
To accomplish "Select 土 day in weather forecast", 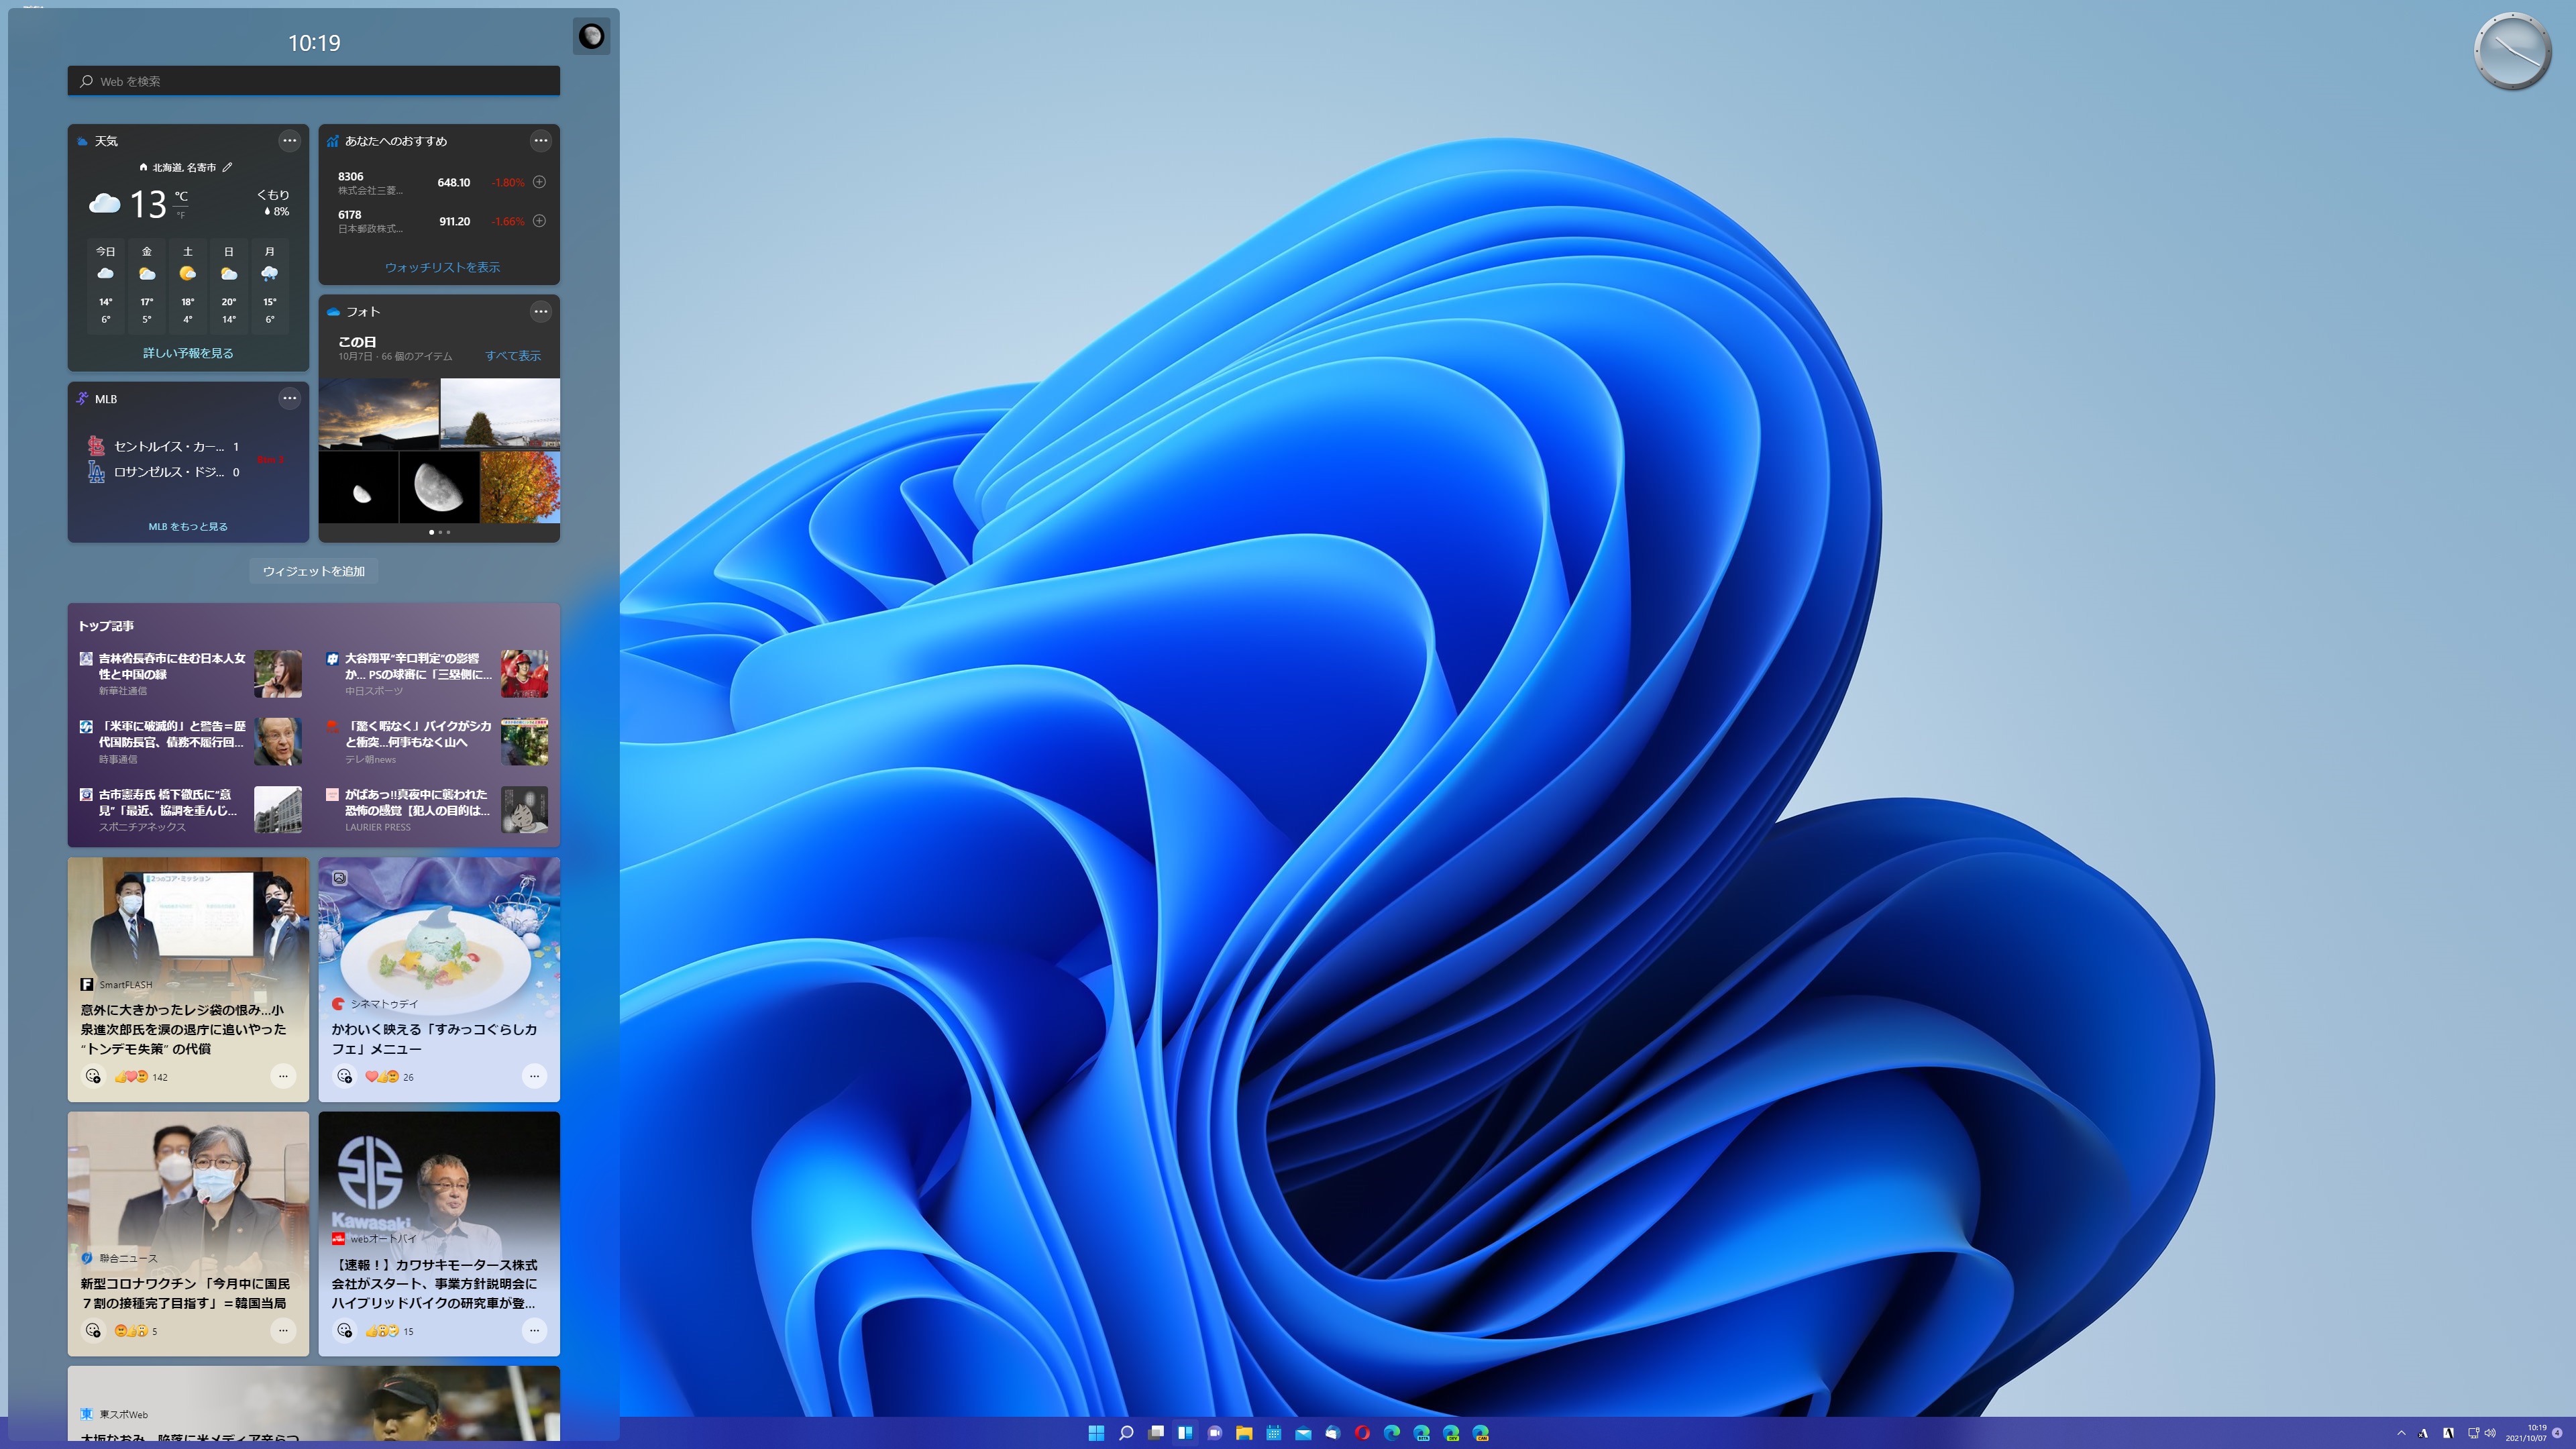I will 187,285.
